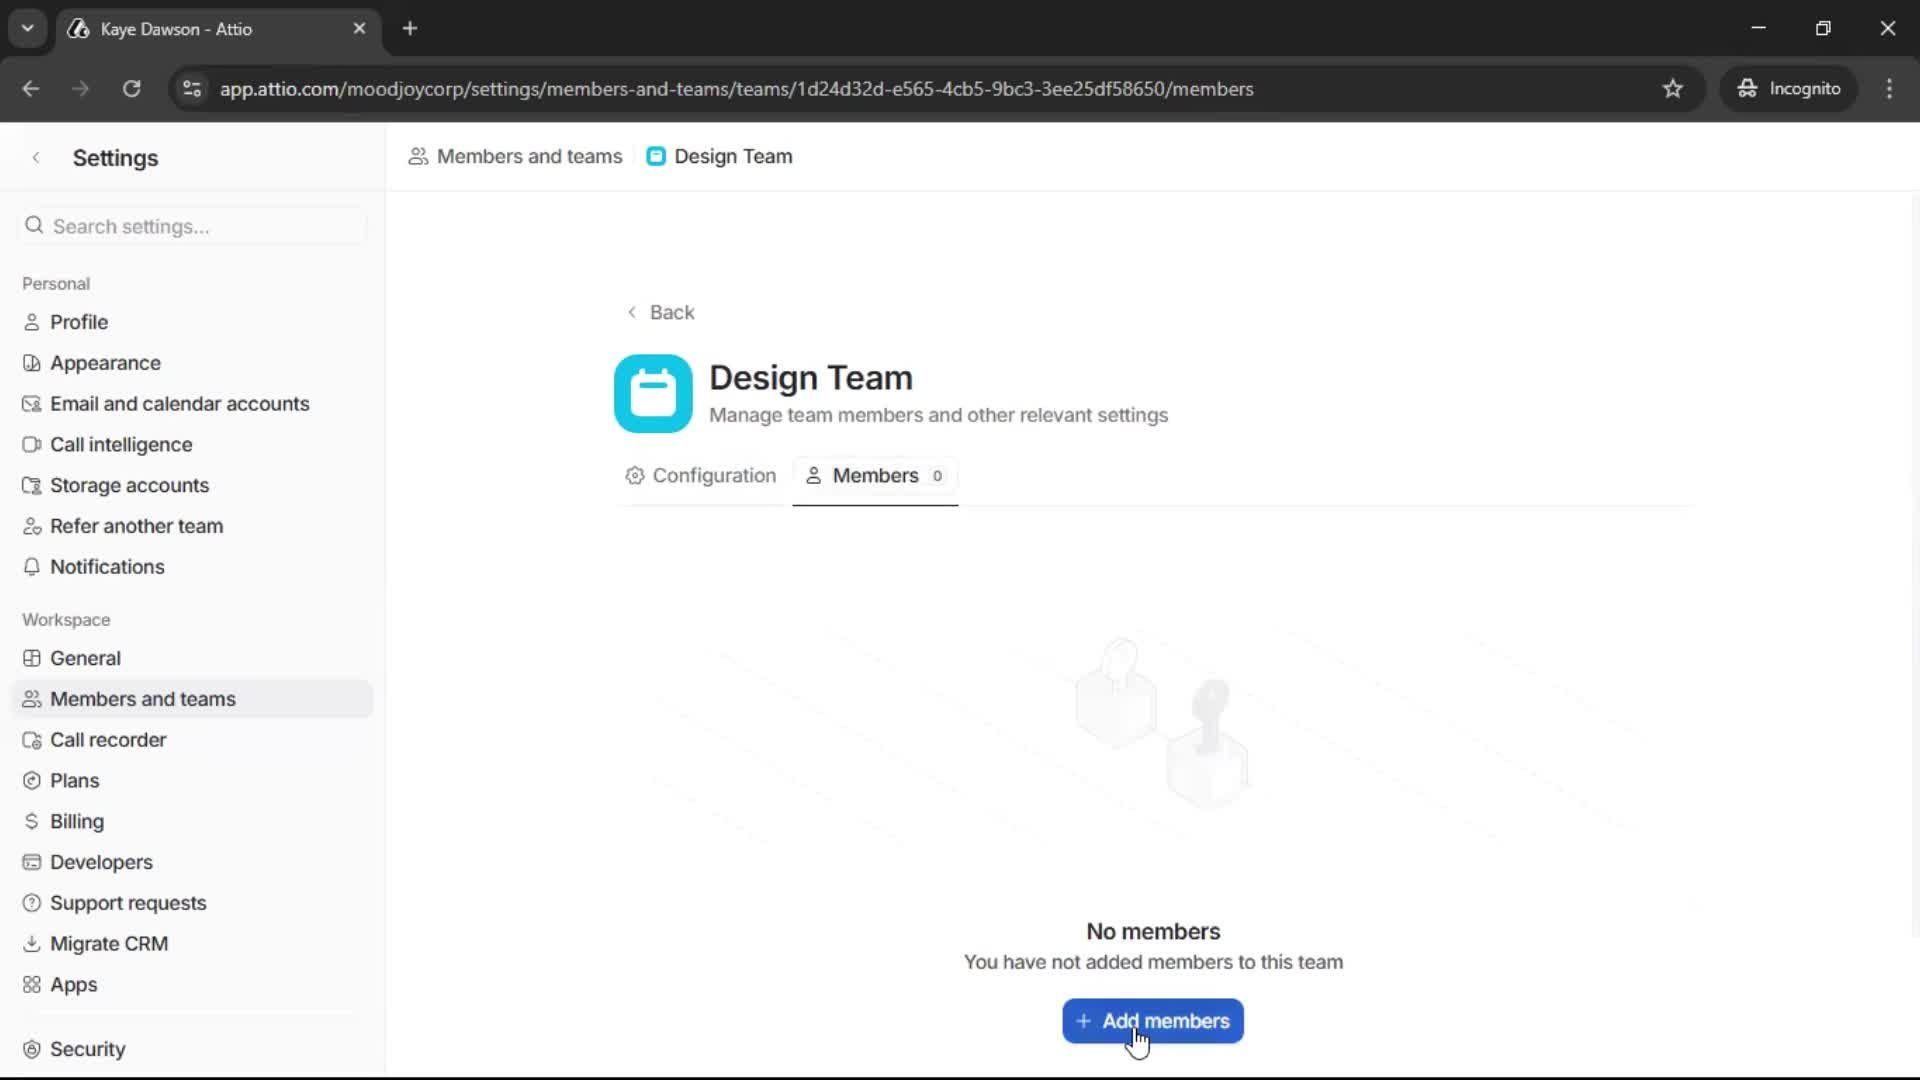Click the Design Team calendar logo icon

pyautogui.click(x=652, y=393)
